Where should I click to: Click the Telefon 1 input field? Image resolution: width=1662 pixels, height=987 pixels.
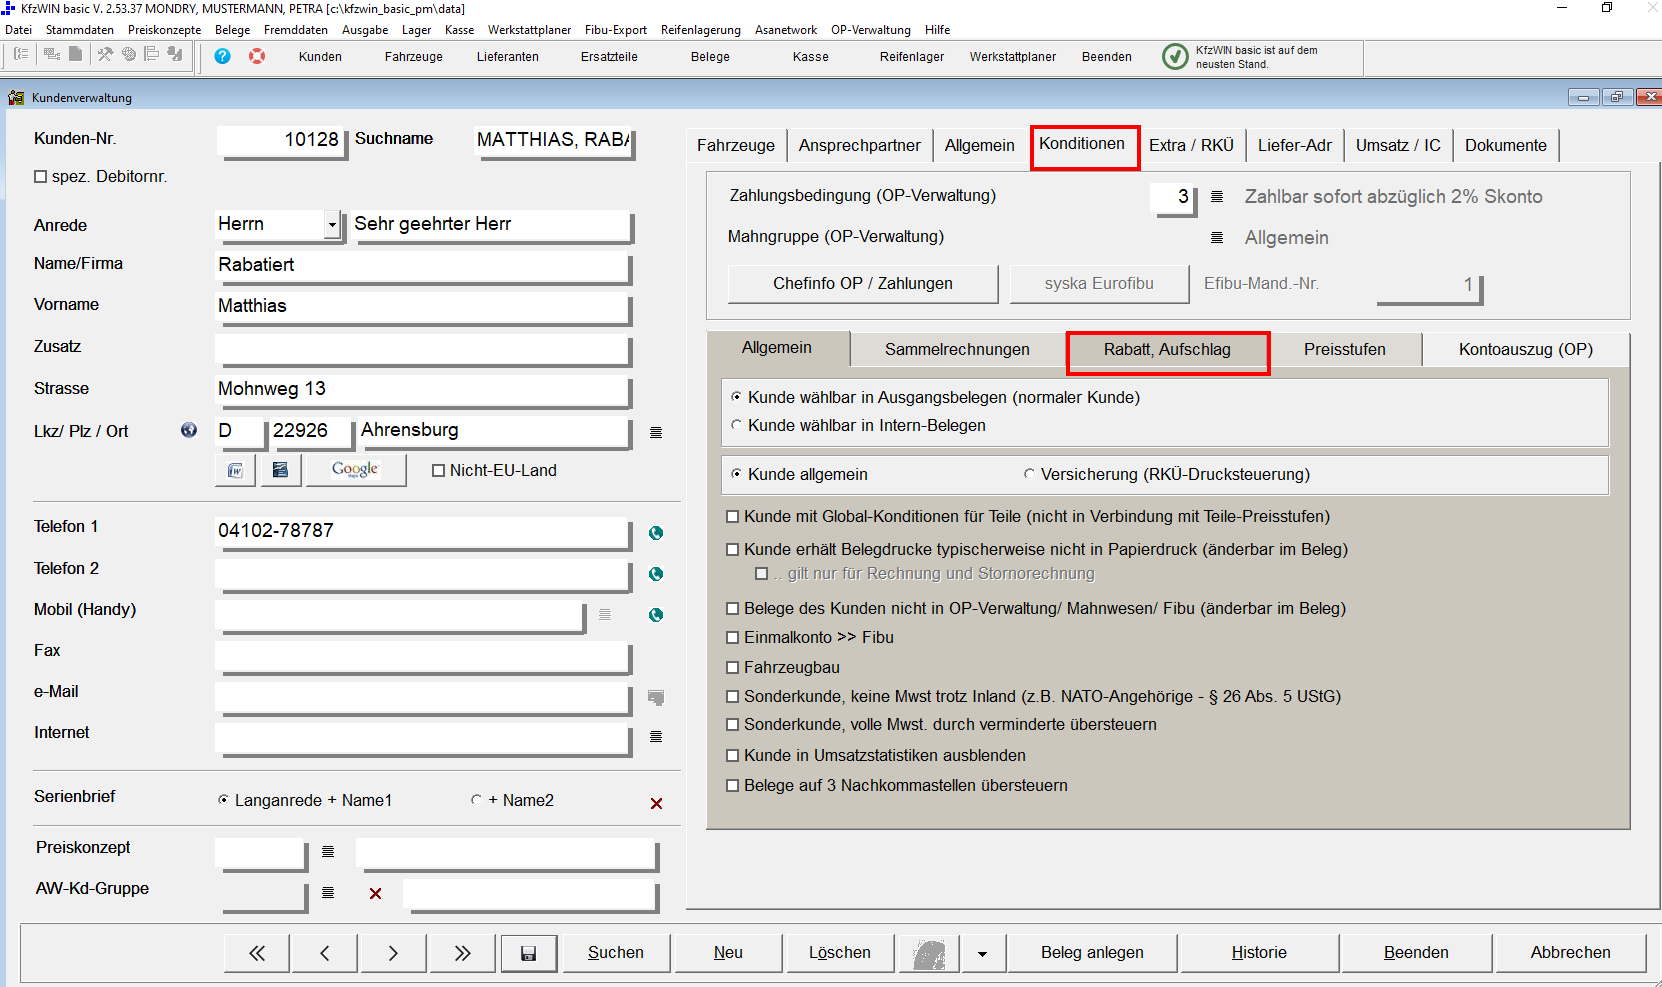424,532
